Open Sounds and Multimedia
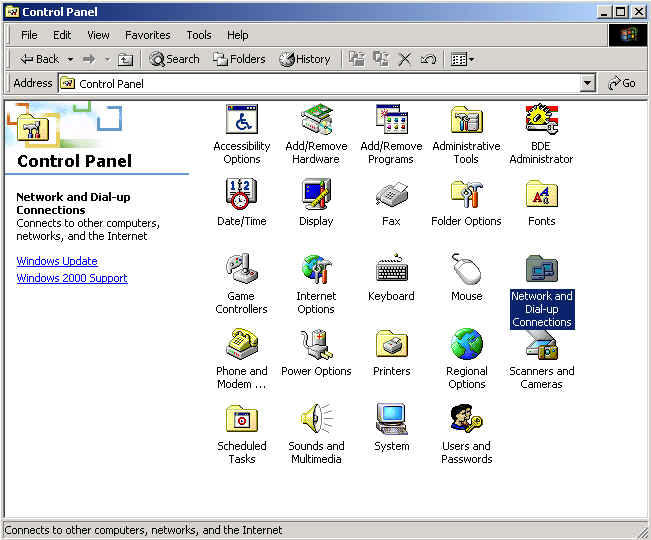The image size is (651, 540). (x=316, y=434)
